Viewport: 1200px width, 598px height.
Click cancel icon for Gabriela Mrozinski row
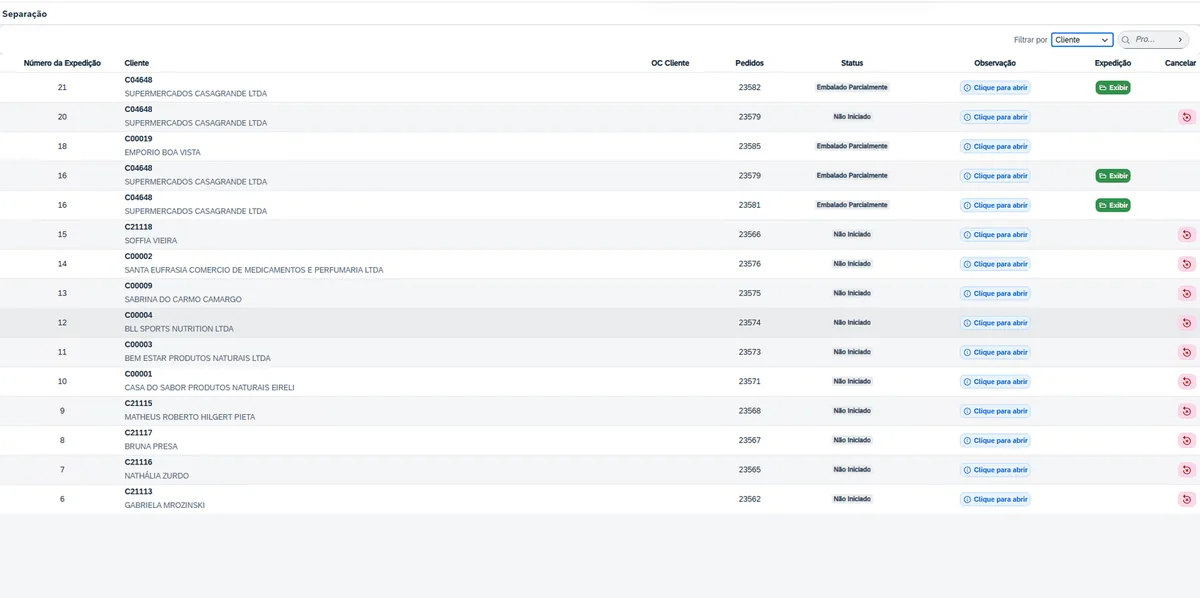1186,499
